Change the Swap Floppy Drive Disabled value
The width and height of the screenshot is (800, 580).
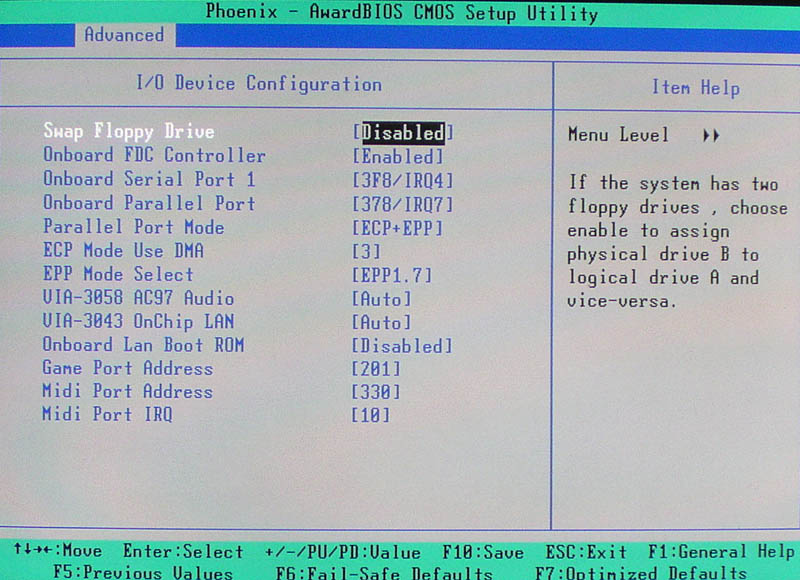pyautogui.click(x=403, y=133)
